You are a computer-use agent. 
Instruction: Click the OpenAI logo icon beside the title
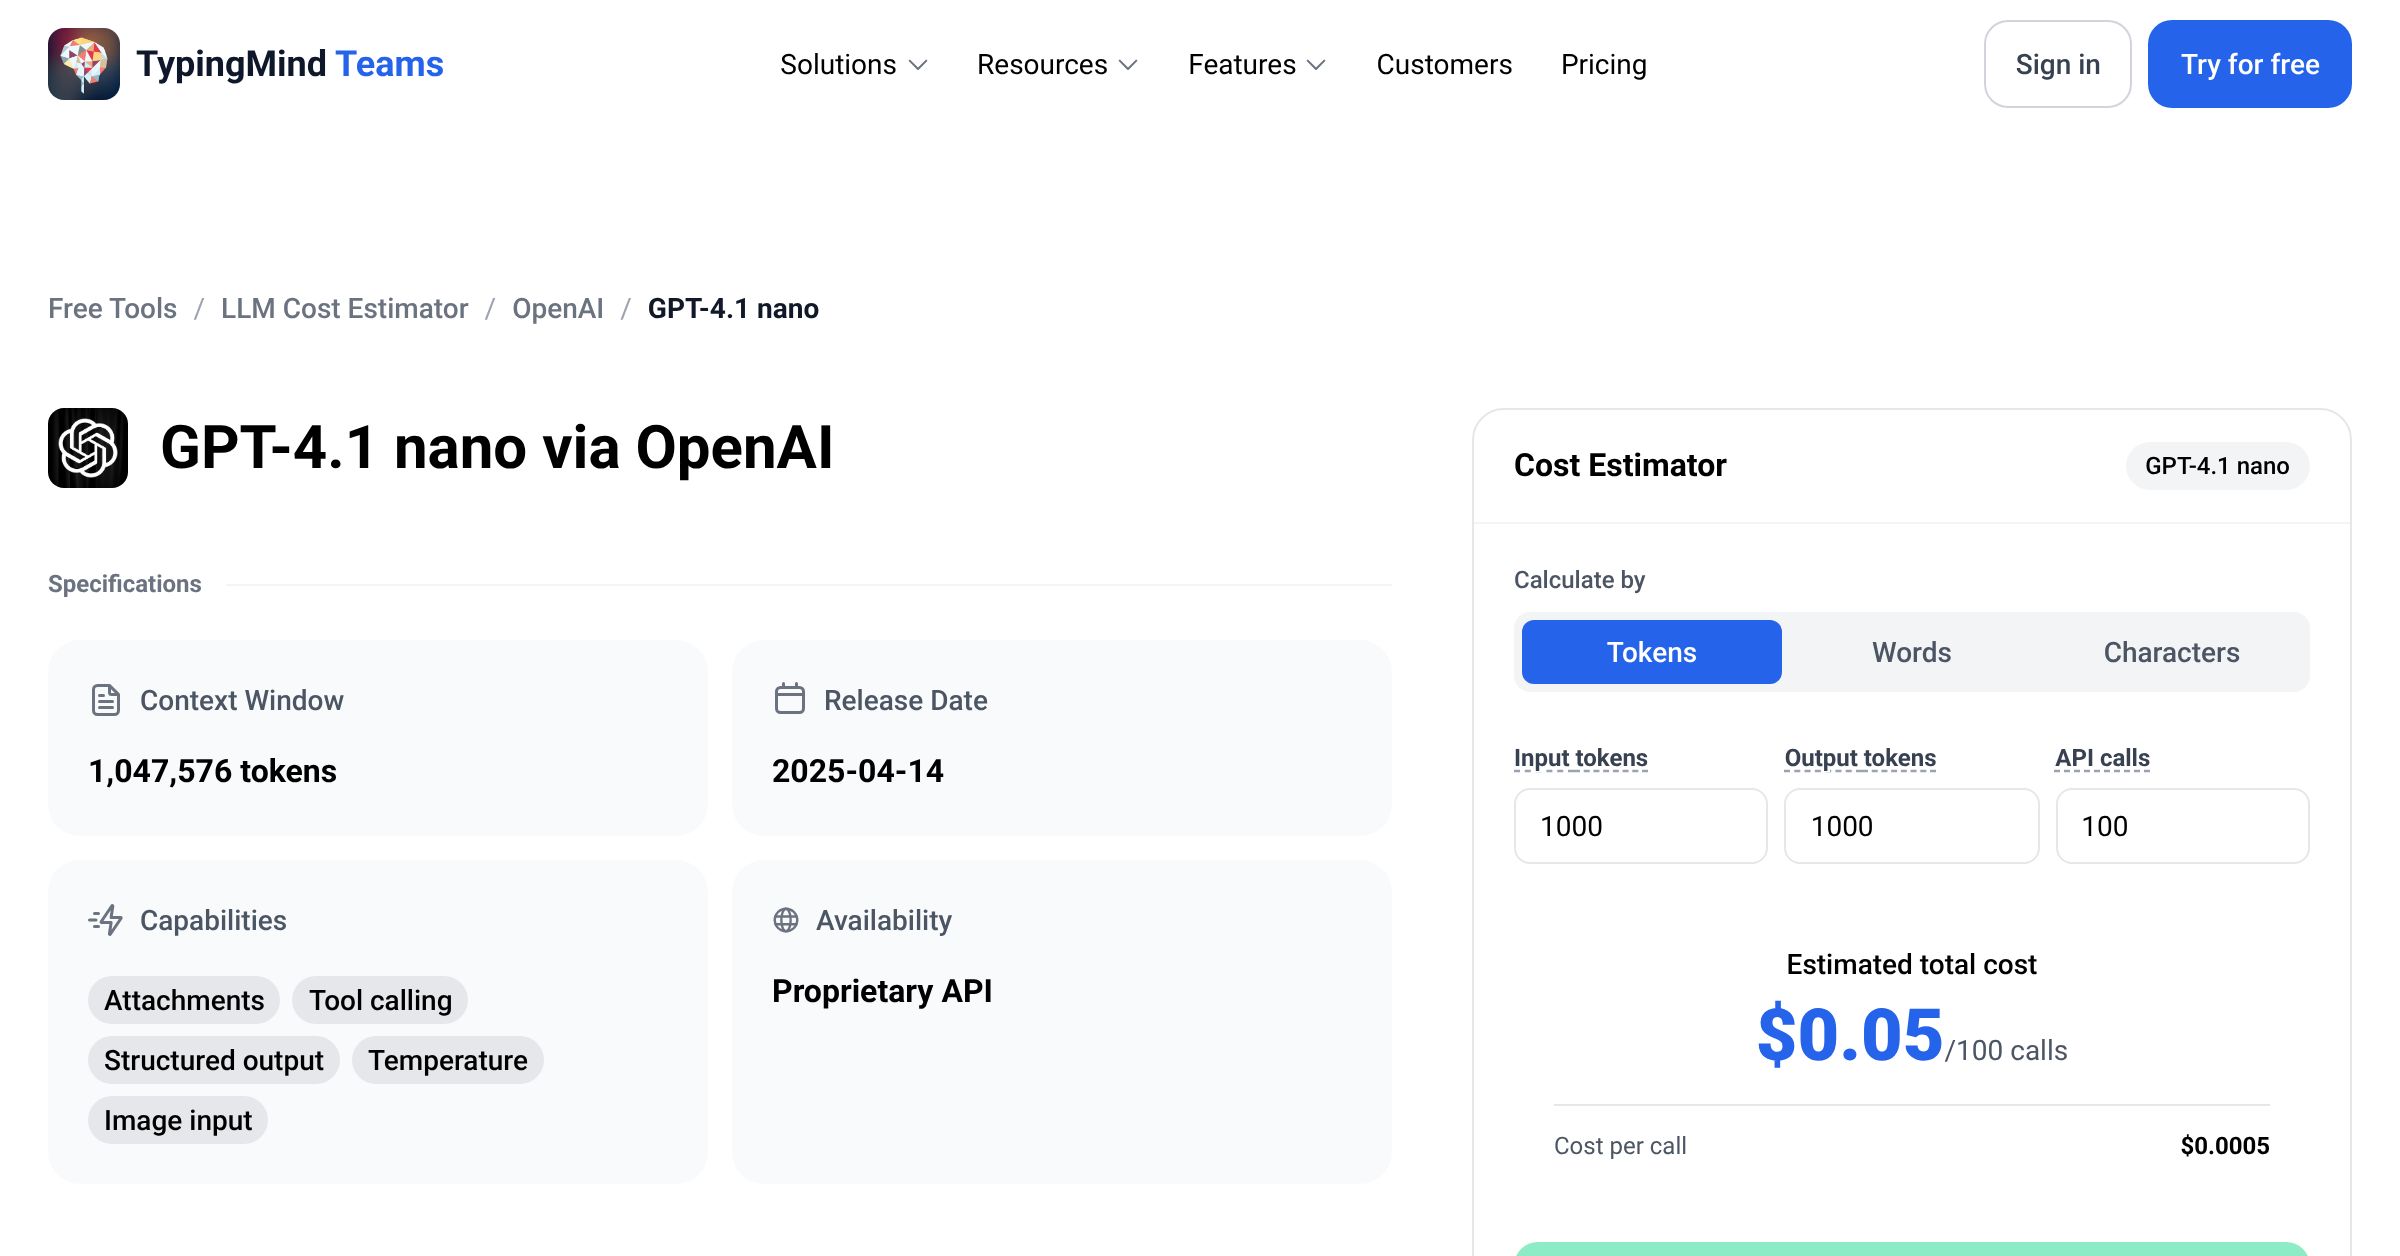(x=88, y=448)
